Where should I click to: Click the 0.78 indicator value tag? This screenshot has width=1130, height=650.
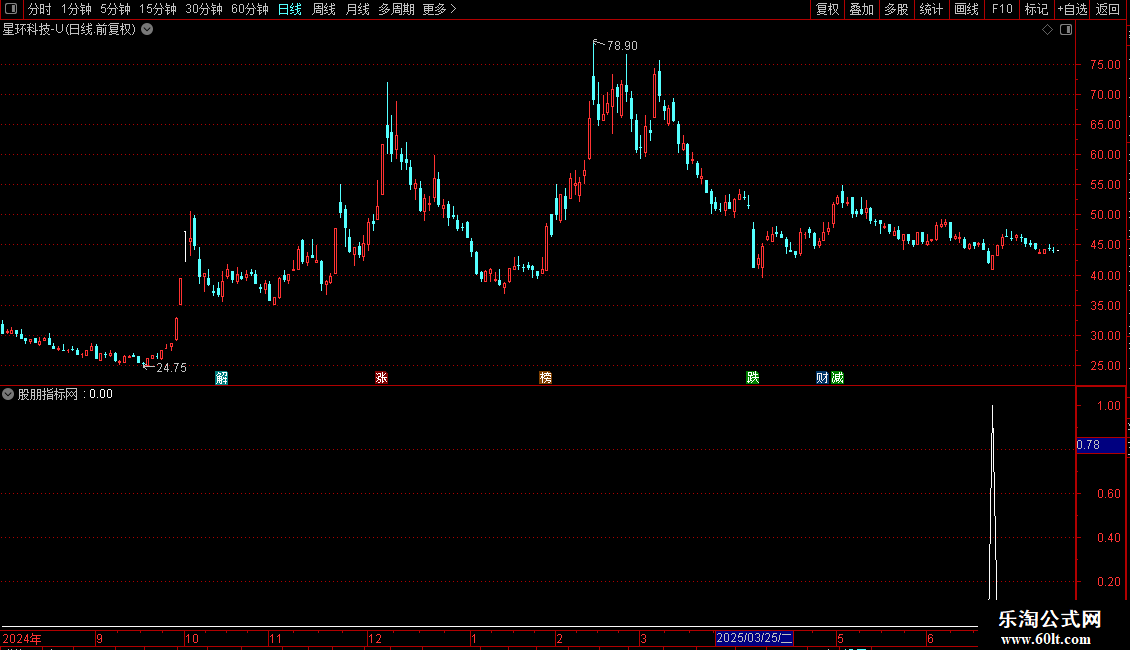pyautogui.click(x=1100, y=445)
